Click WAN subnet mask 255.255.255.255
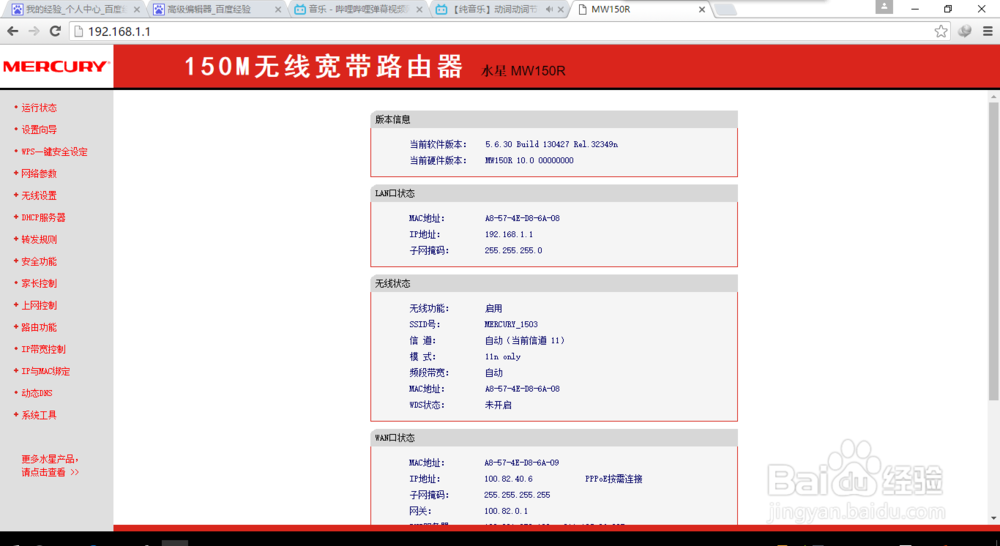1000x546 pixels. click(517, 495)
